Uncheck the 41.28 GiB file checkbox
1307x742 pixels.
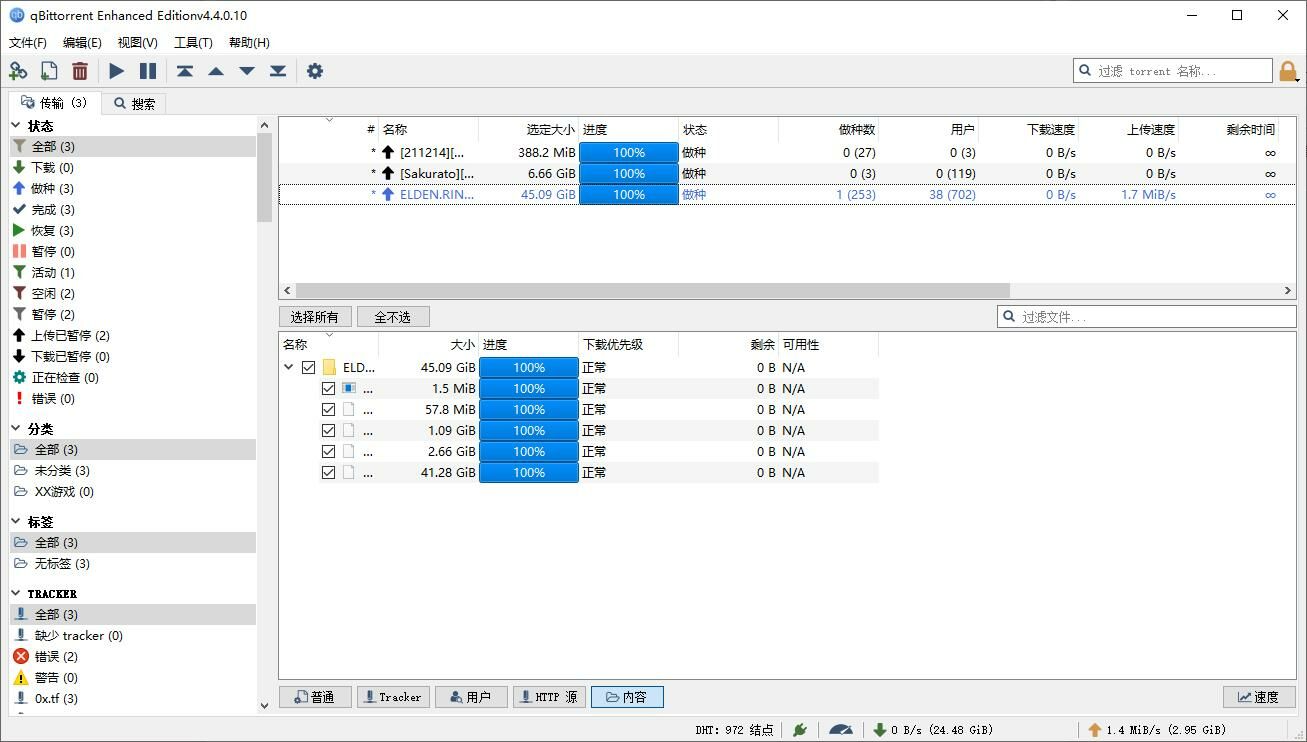pyautogui.click(x=328, y=473)
